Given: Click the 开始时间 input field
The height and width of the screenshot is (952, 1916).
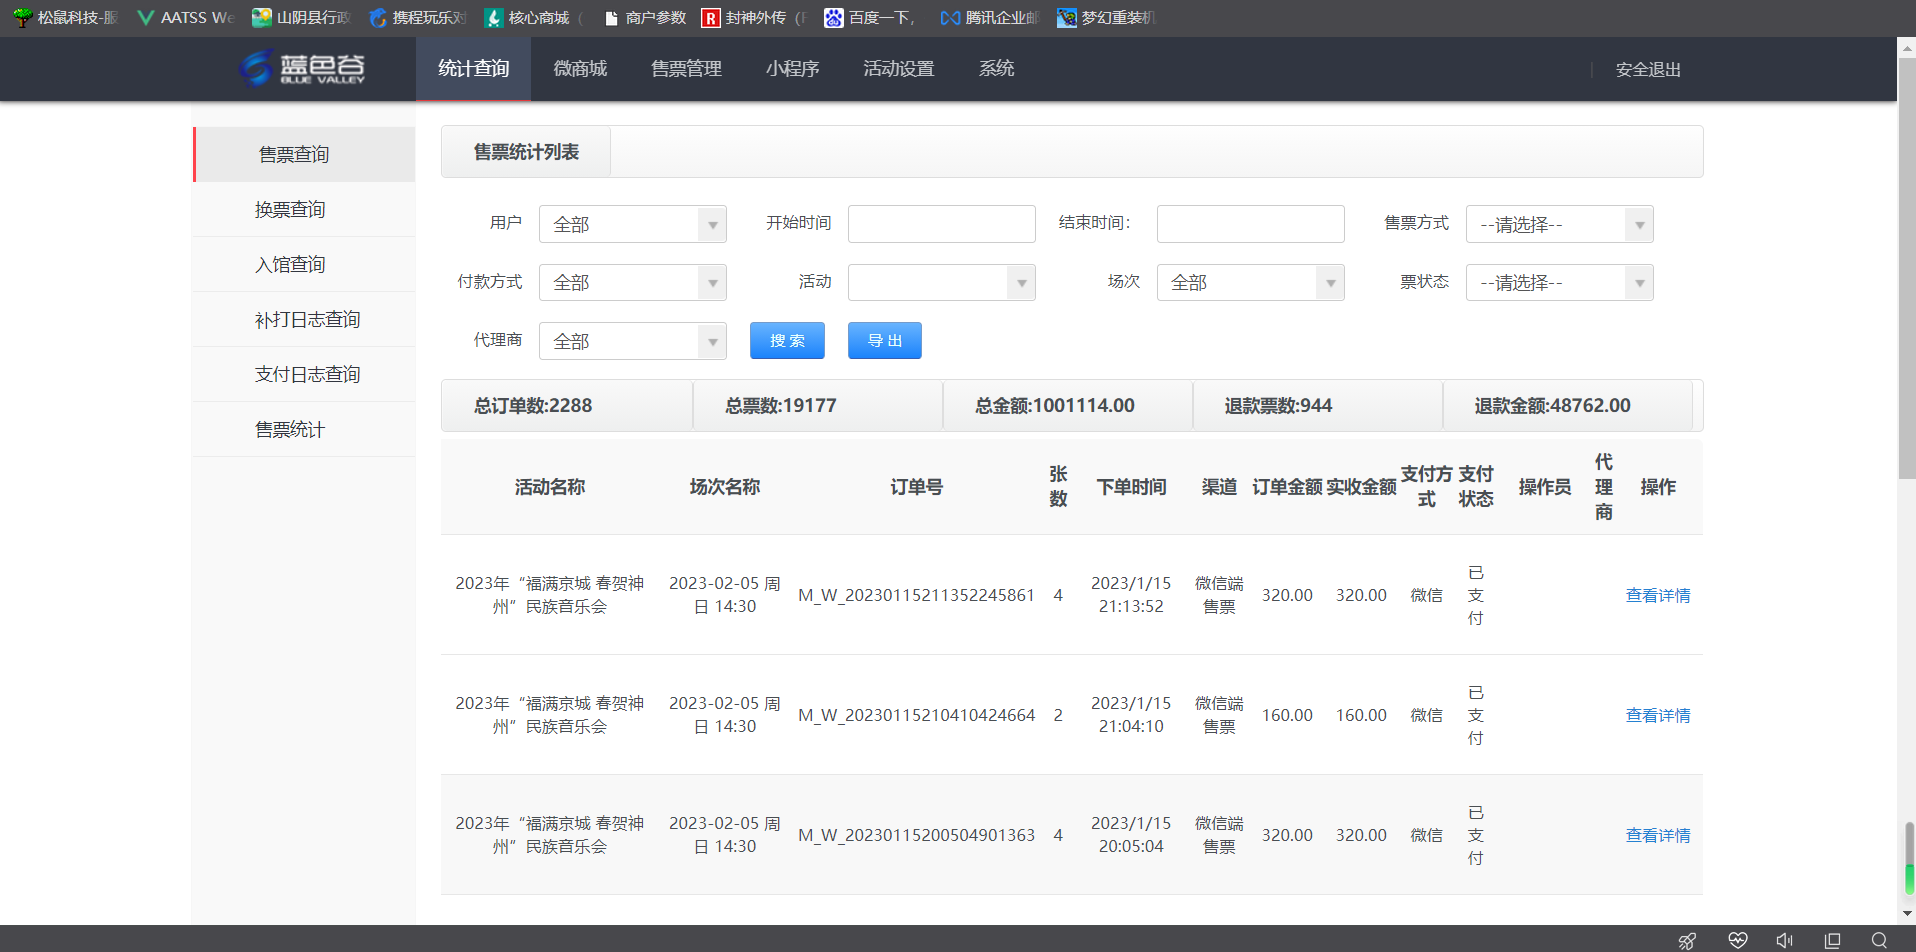Looking at the screenshot, I should (941, 224).
